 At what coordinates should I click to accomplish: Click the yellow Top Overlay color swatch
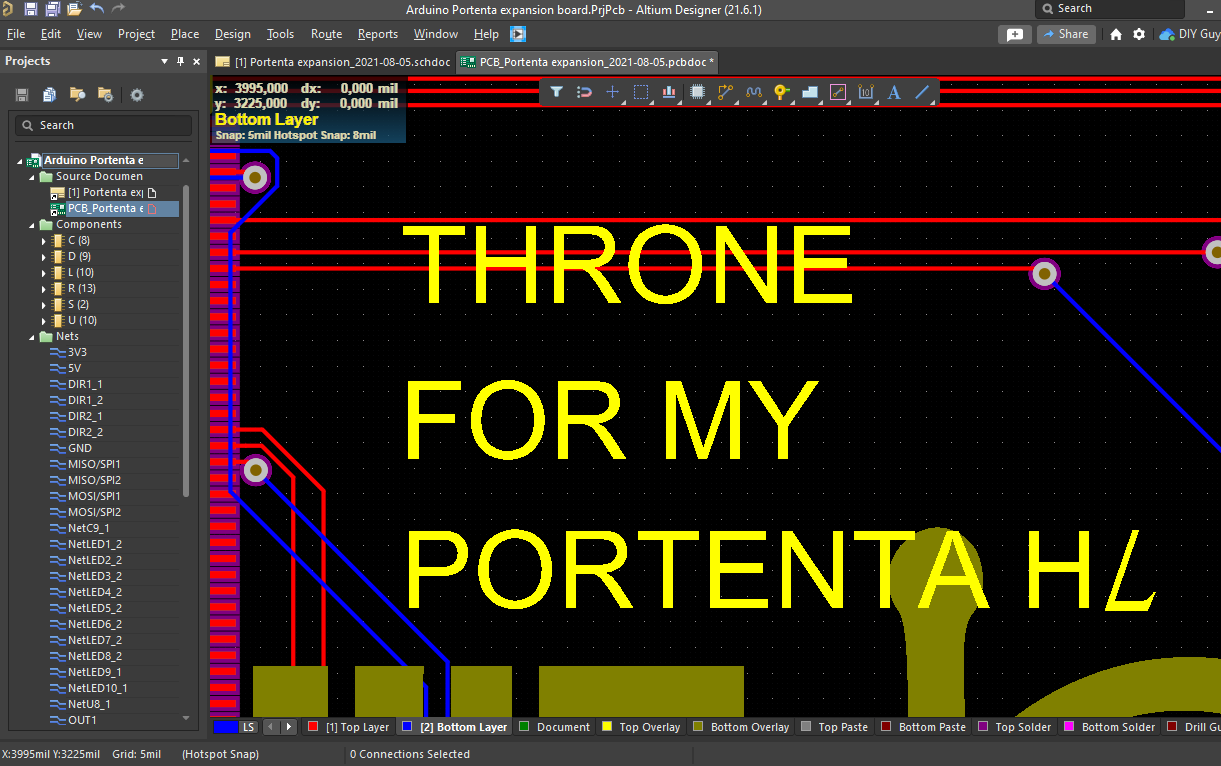pos(606,727)
